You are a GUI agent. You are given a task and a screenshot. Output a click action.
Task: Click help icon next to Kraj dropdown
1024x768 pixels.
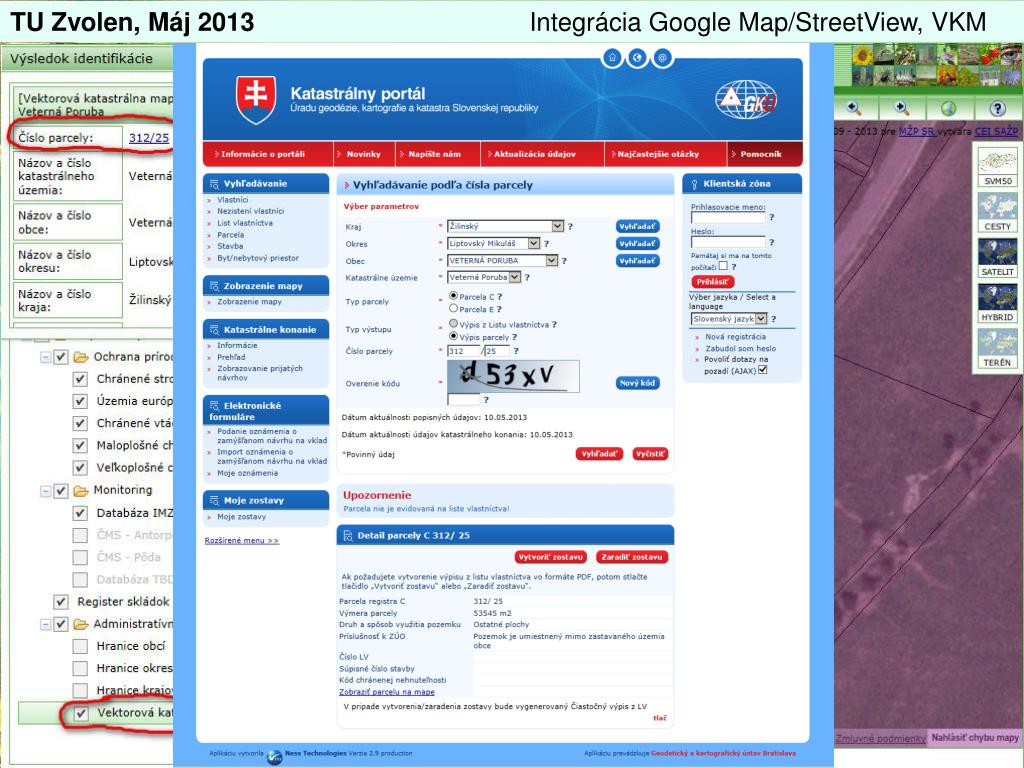click(x=570, y=226)
